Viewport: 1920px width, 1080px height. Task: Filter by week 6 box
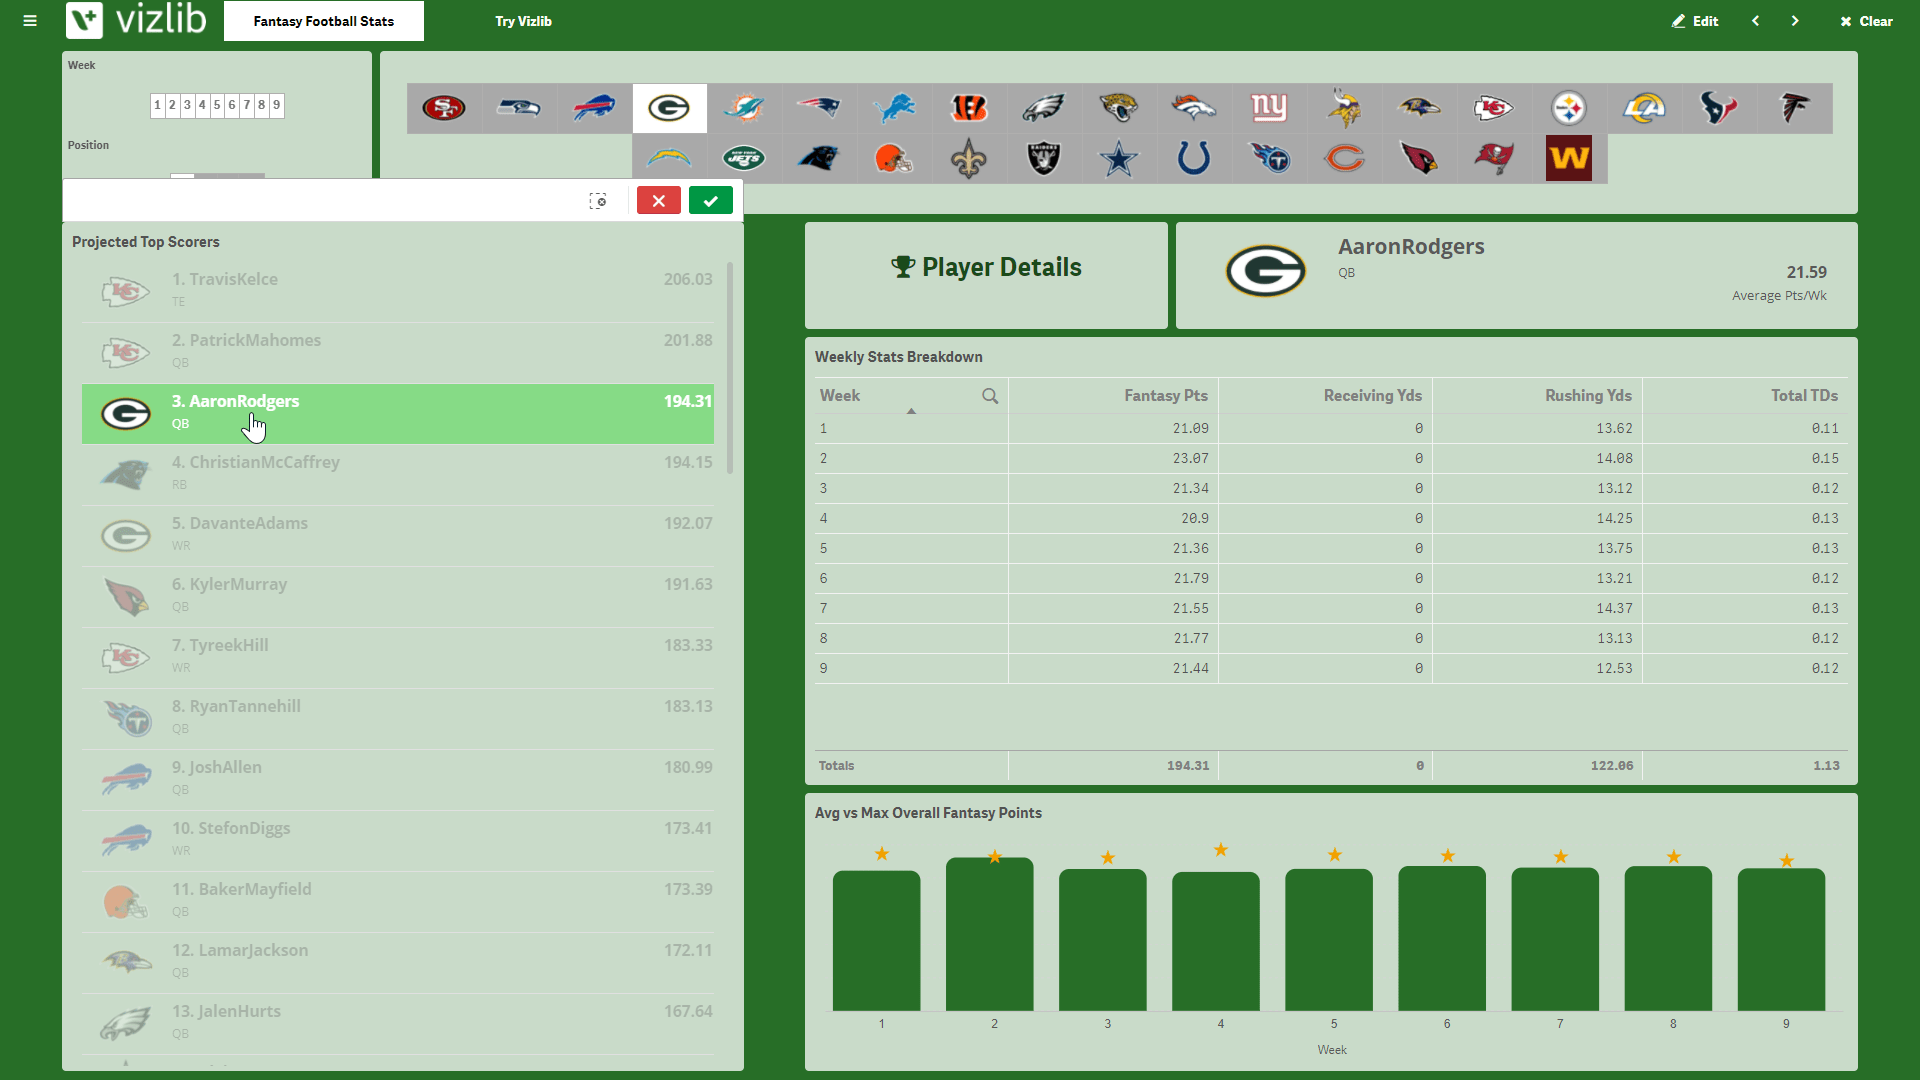pyautogui.click(x=232, y=105)
